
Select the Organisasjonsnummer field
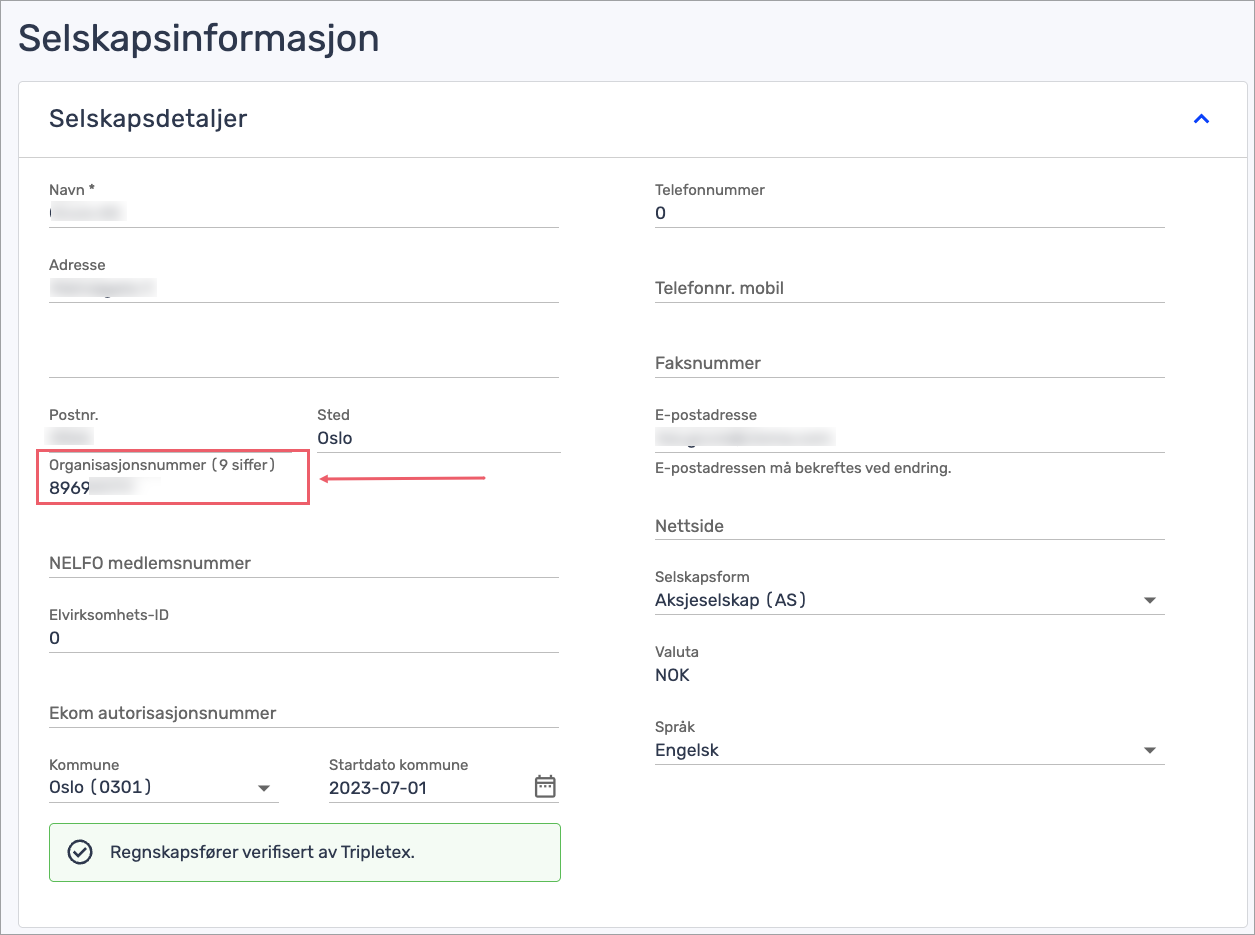tap(170, 488)
